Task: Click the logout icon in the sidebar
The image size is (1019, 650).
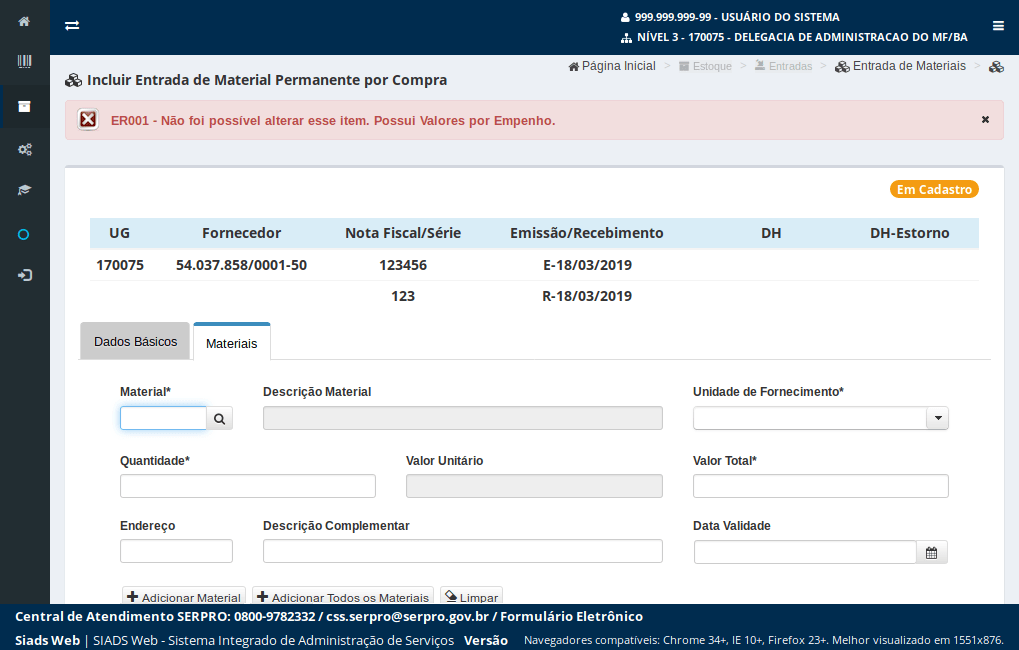Action: [x=24, y=275]
